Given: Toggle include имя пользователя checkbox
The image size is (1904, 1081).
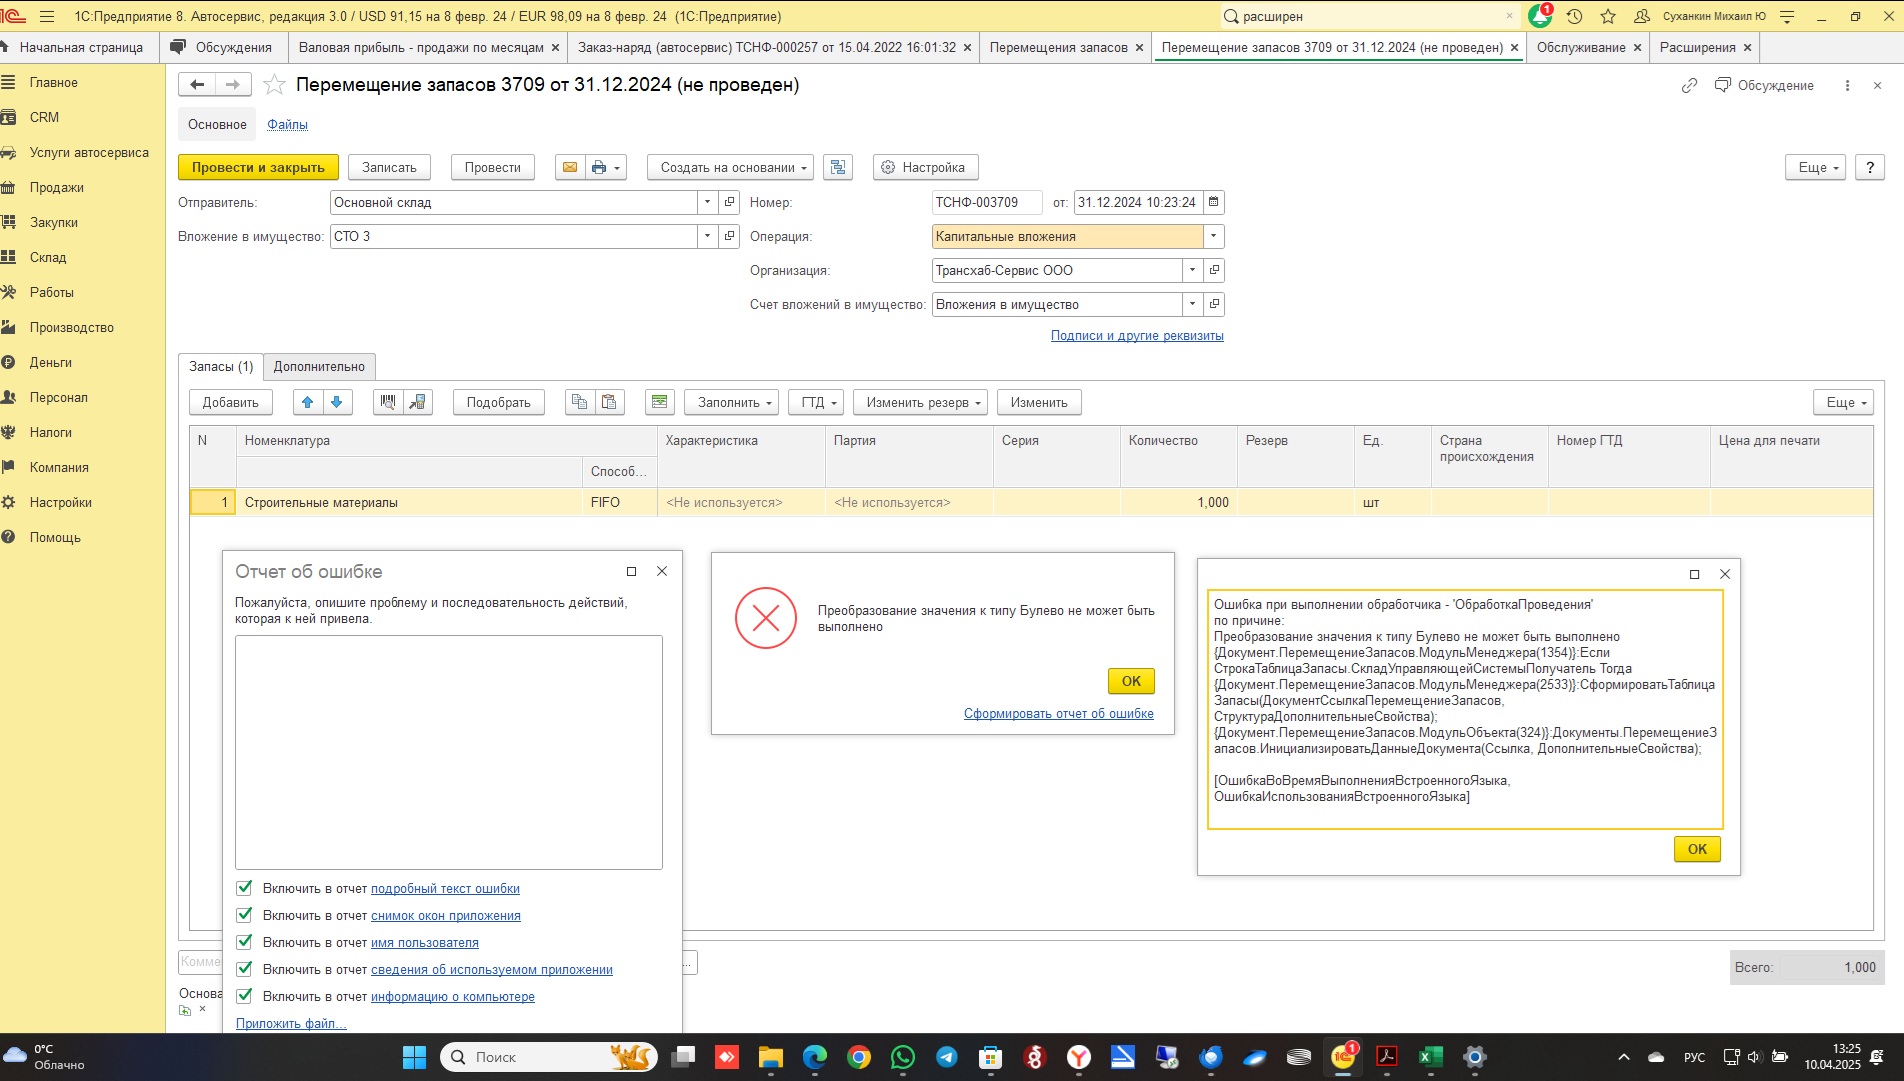Looking at the screenshot, I should click(244, 941).
